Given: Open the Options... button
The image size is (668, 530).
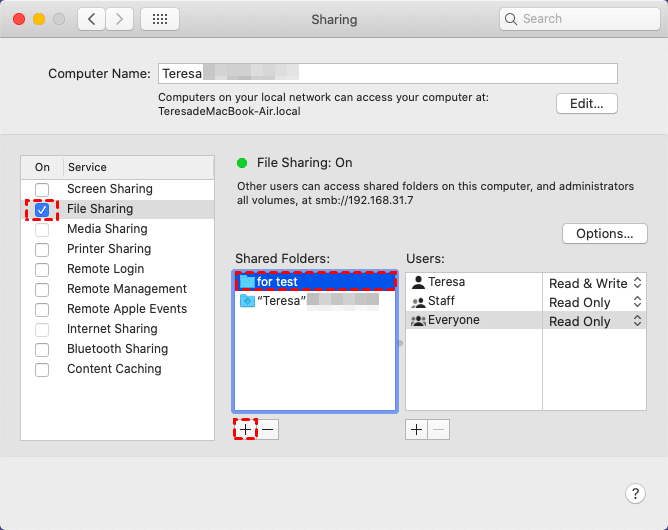Looking at the screenshot, I should point(605,234).
